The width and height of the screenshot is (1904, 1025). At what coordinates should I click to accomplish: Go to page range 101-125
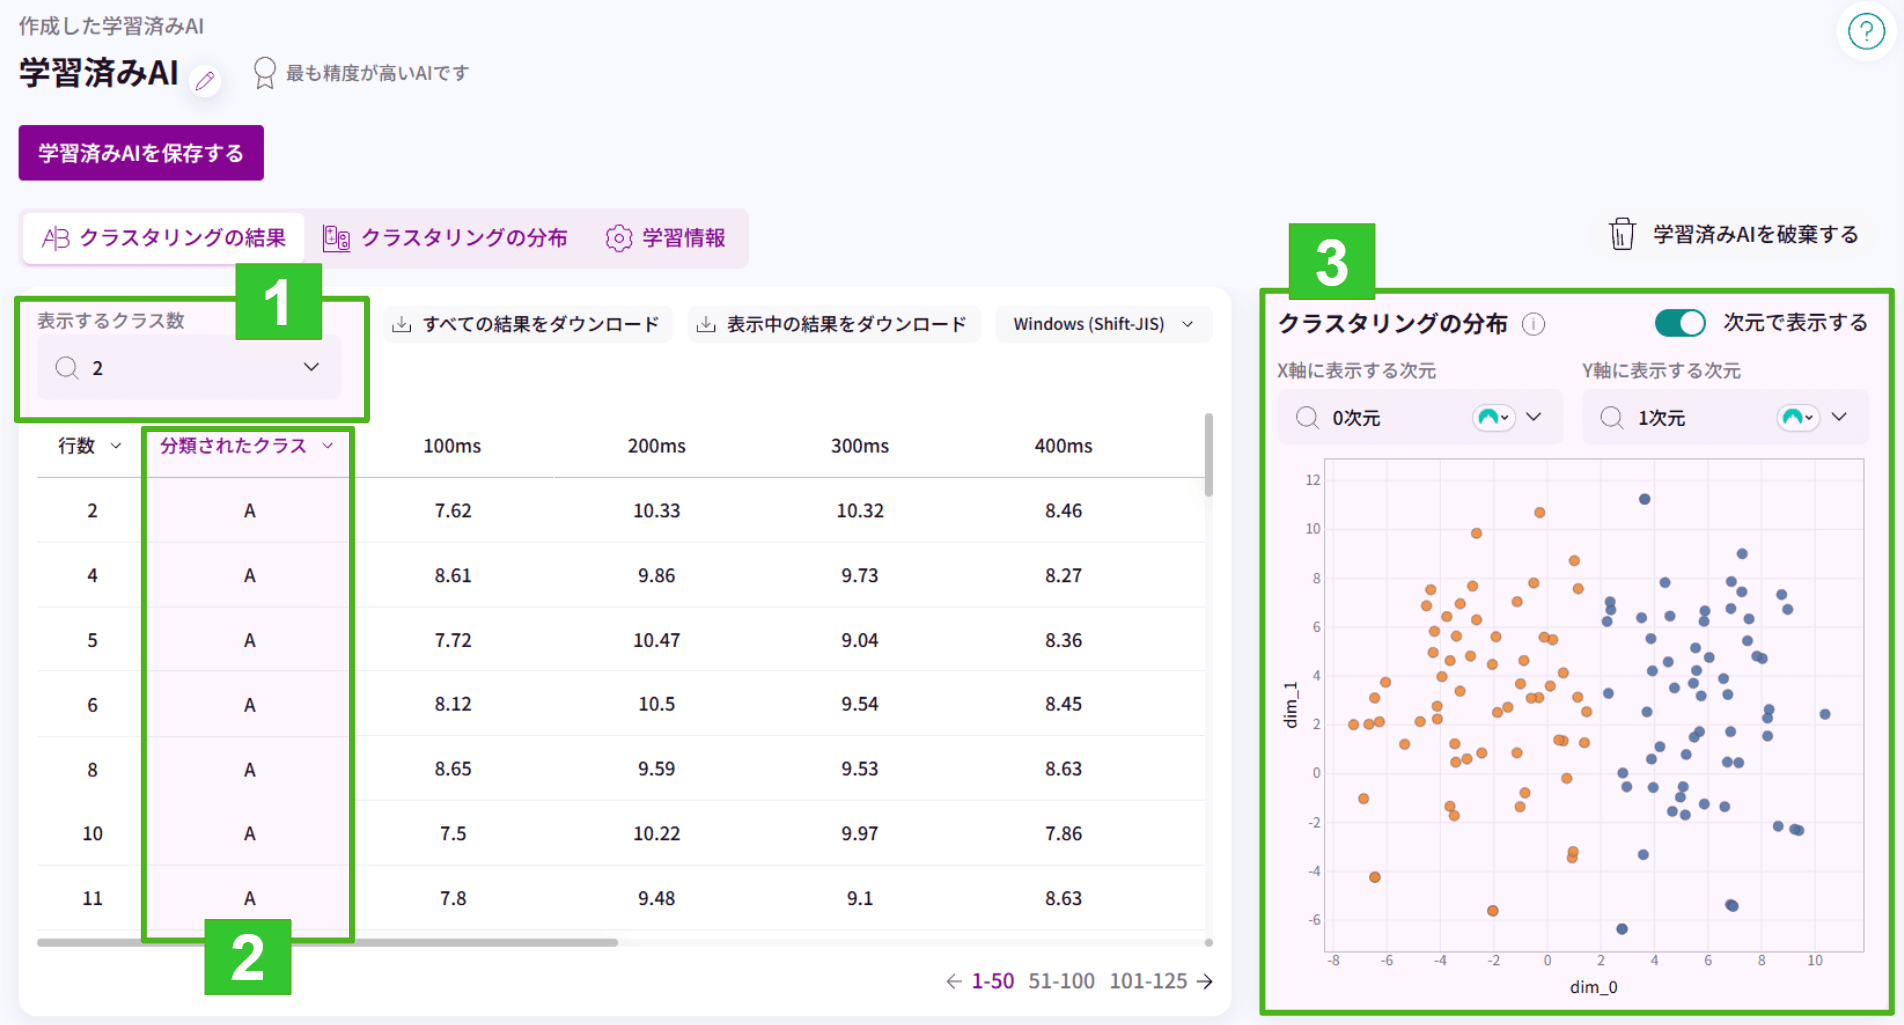click(x=1148, y=981)
